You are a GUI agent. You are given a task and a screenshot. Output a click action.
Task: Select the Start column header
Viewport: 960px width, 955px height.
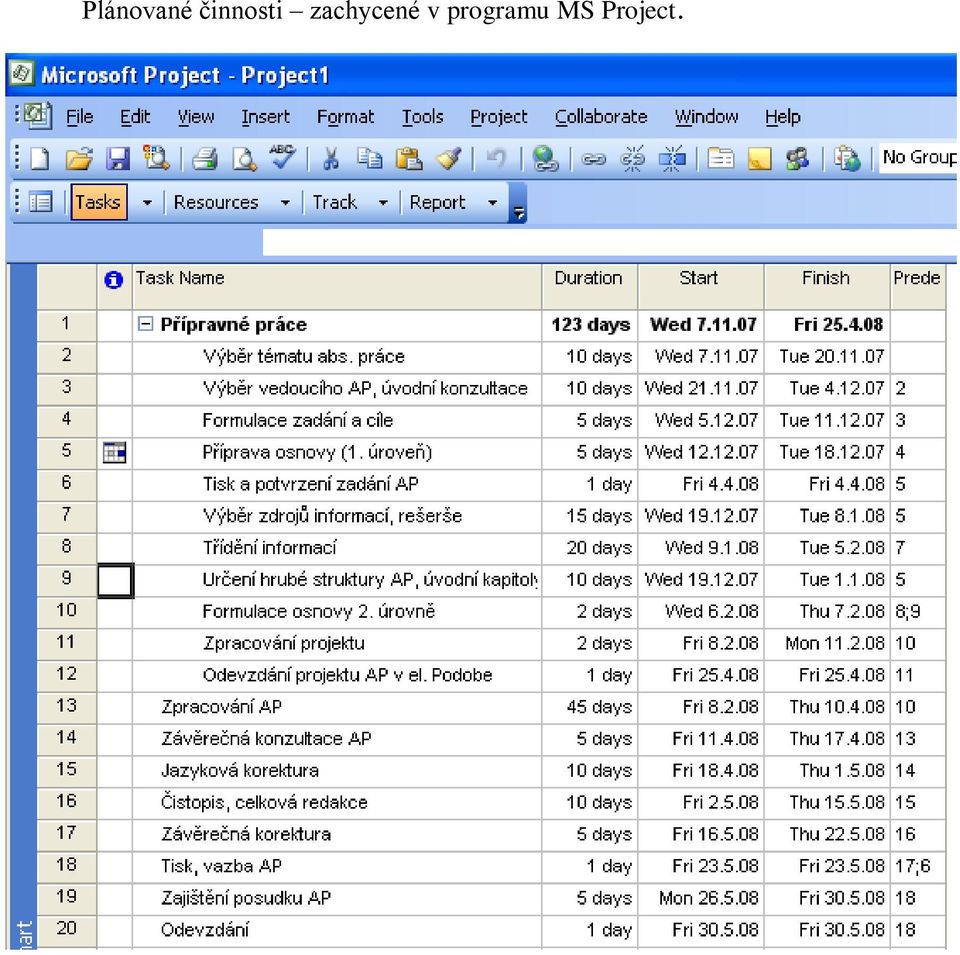701,286
